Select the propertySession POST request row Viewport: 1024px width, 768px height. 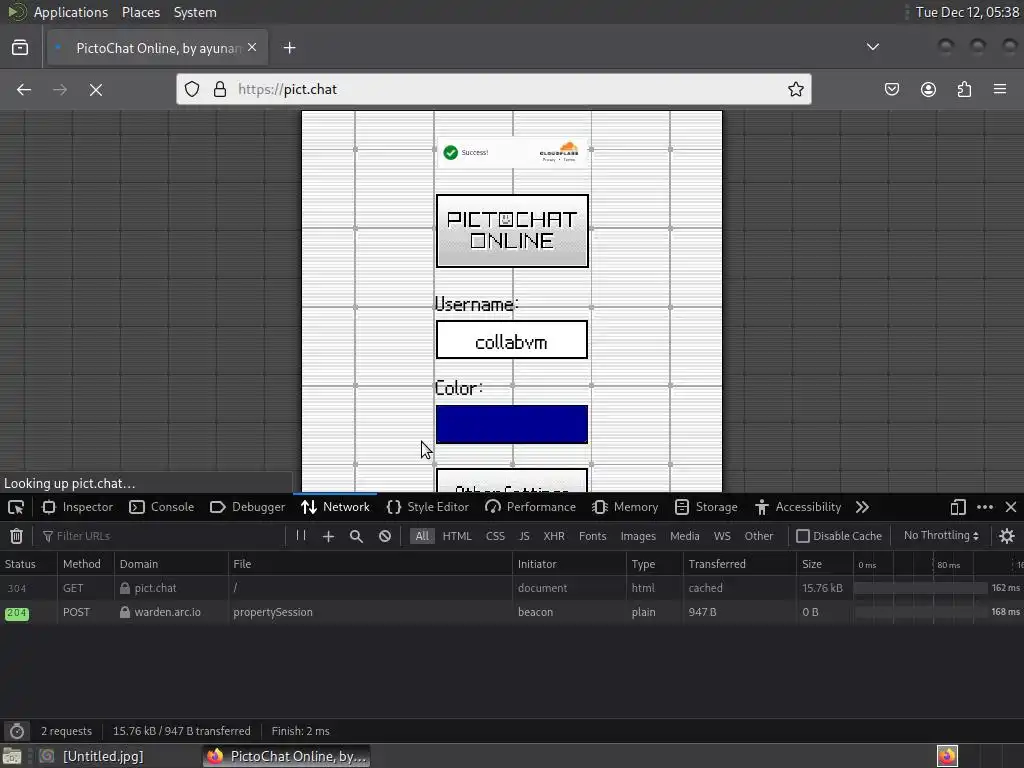pyautogui.click(x=512, y=613)
